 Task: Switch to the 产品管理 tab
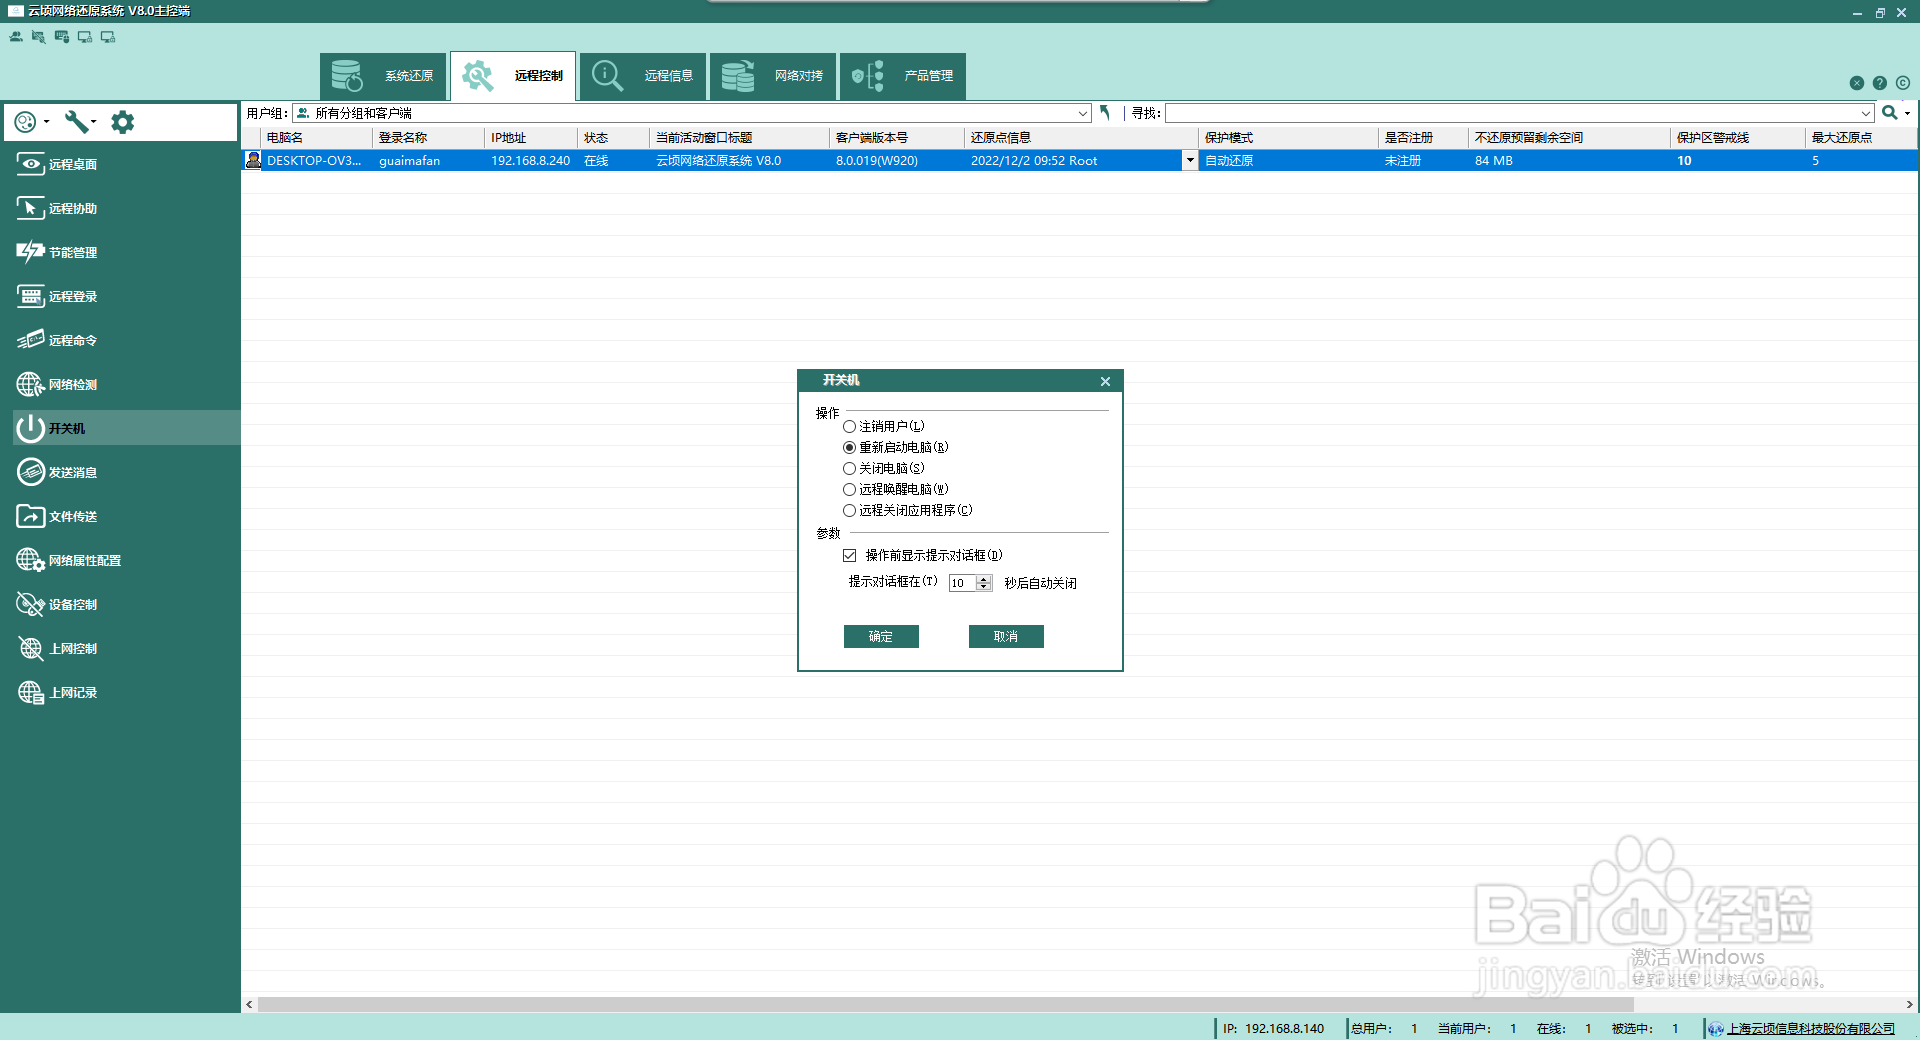click(x=903, y=76)
